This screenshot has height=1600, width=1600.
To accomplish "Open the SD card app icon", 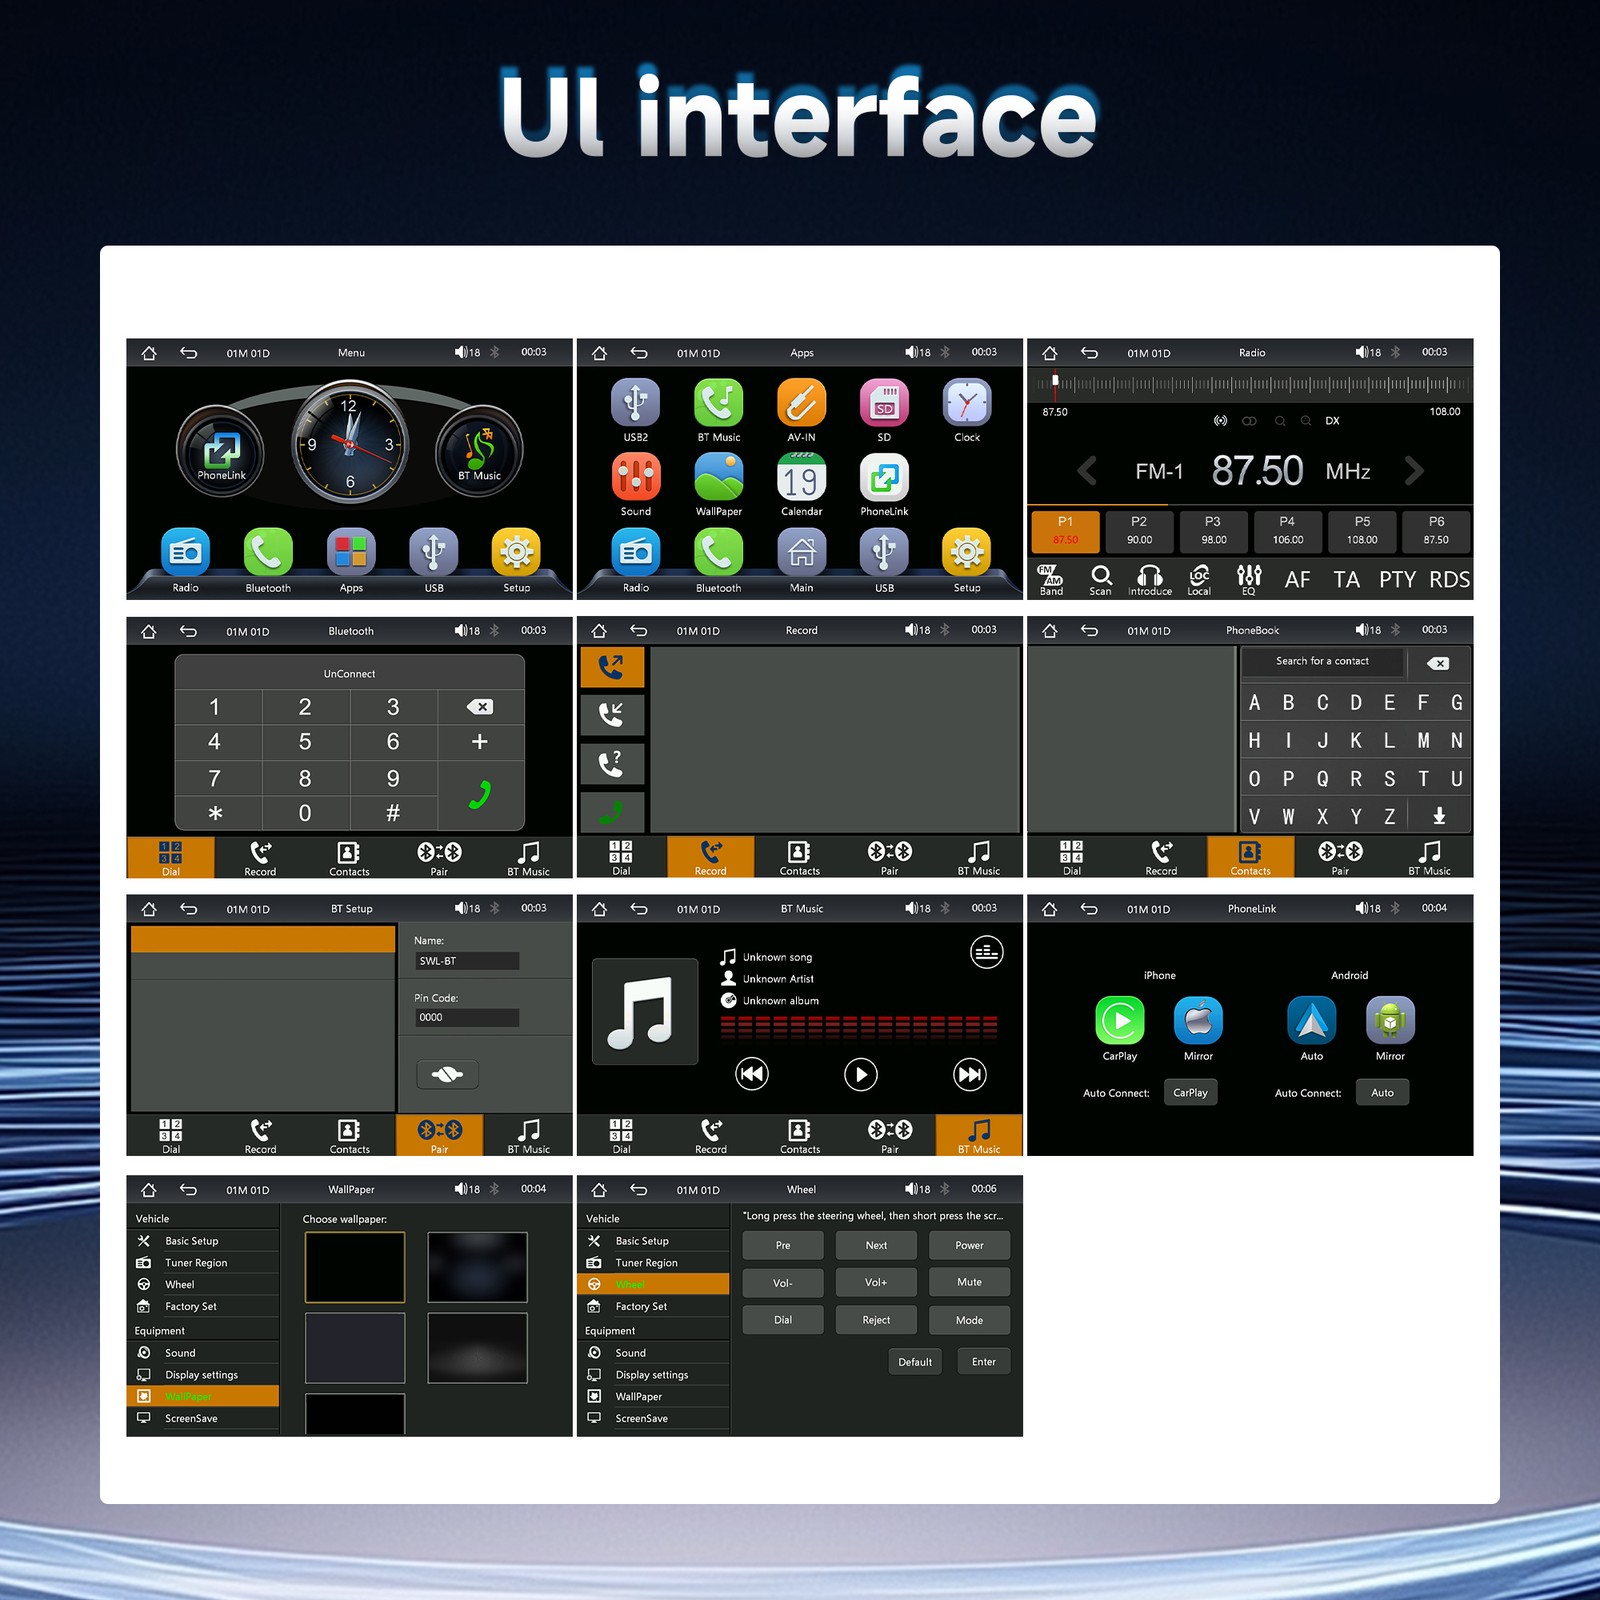I will point(884,403).
